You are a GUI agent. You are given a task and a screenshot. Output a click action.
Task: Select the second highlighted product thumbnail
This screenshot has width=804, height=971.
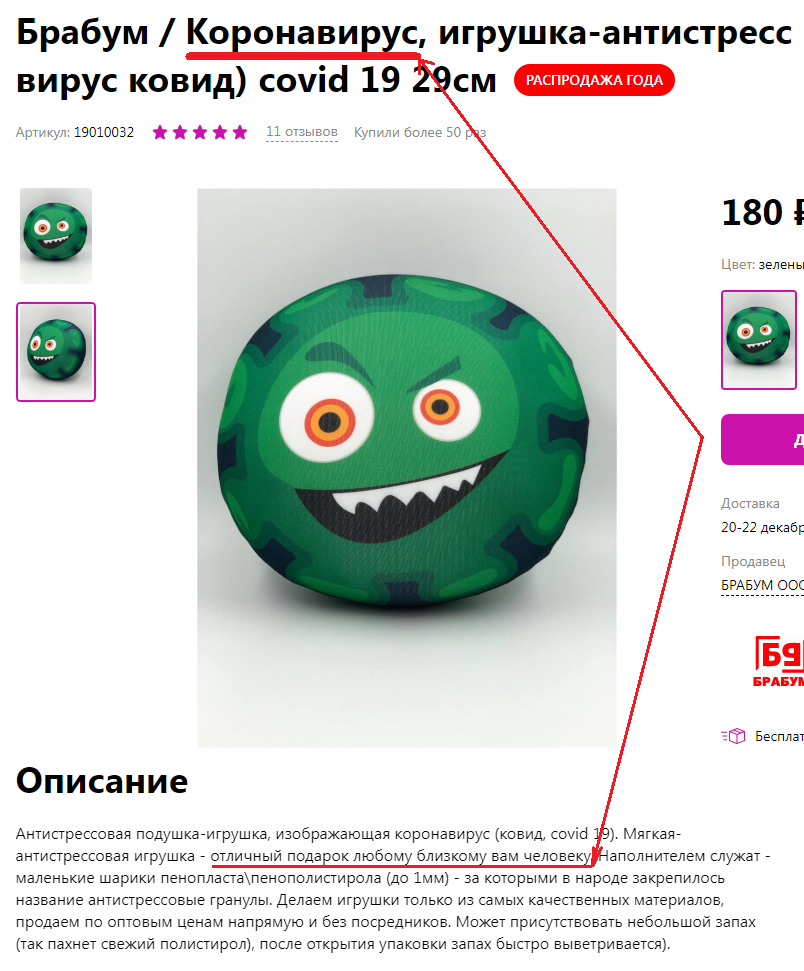[x=56, y=352]
